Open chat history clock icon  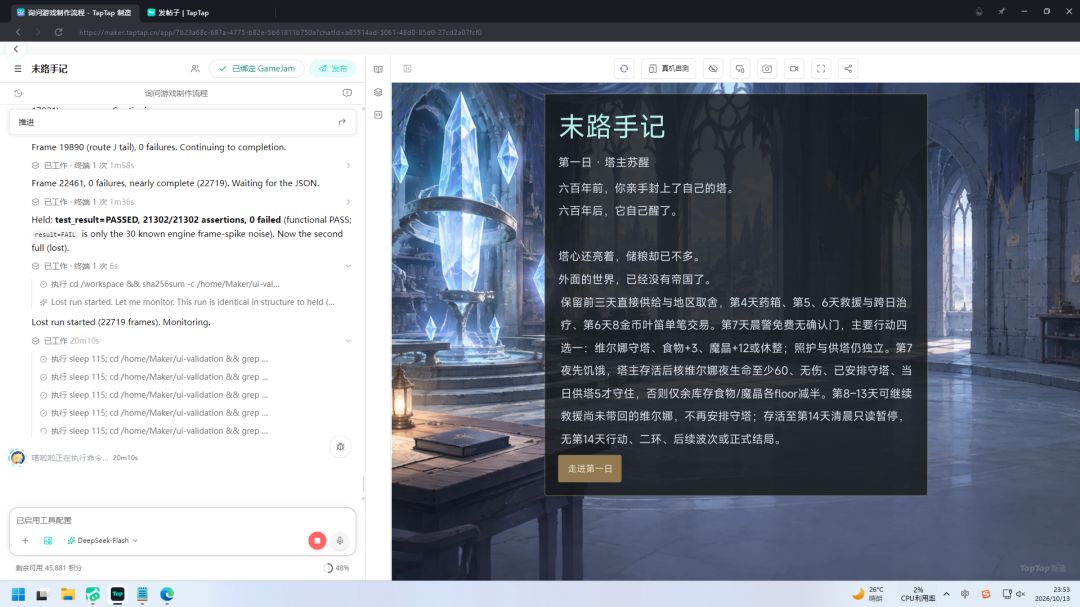pos(18,93)
